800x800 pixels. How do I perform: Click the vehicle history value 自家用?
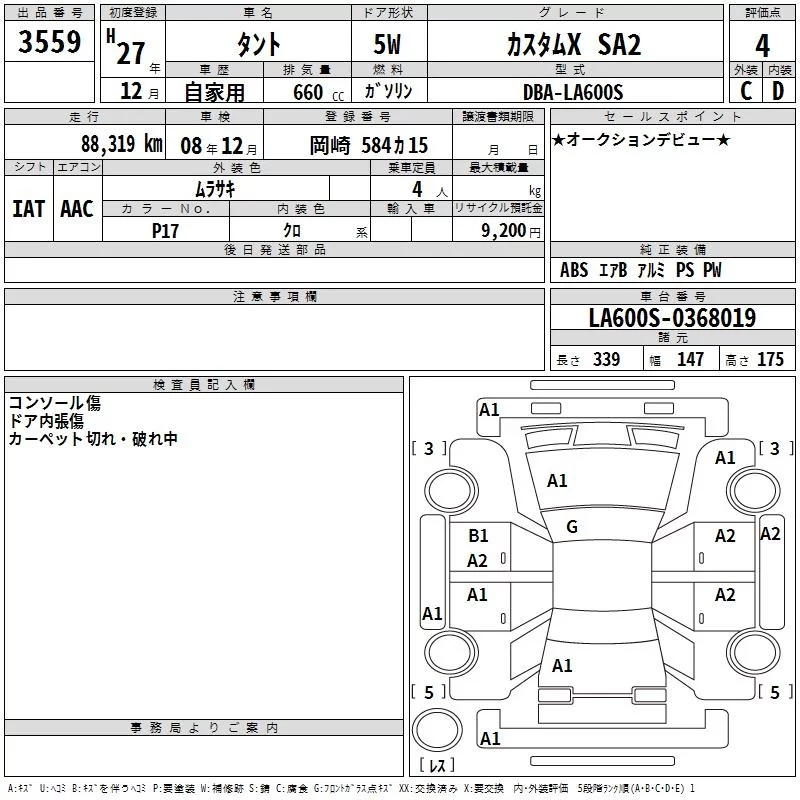pyautogui.click(x=214, y=92)
